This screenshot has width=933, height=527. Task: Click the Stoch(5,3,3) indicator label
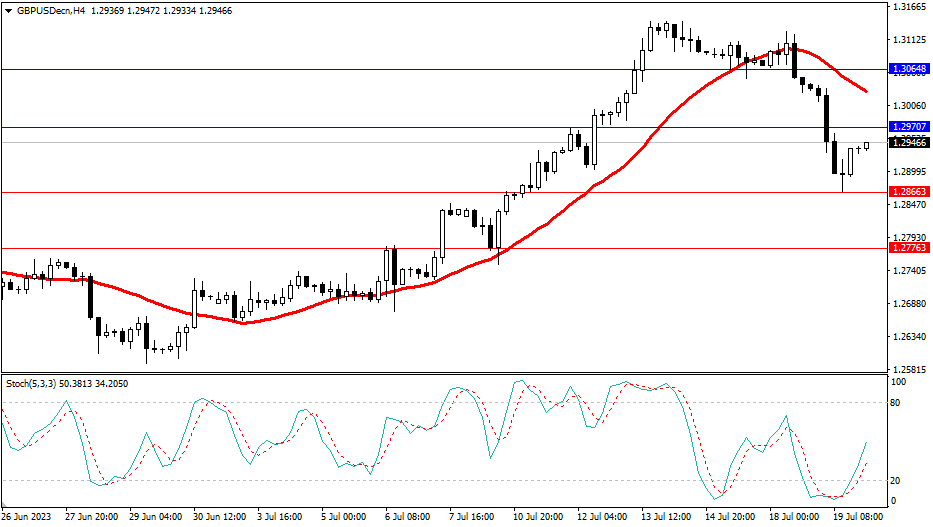pos(38,383)
